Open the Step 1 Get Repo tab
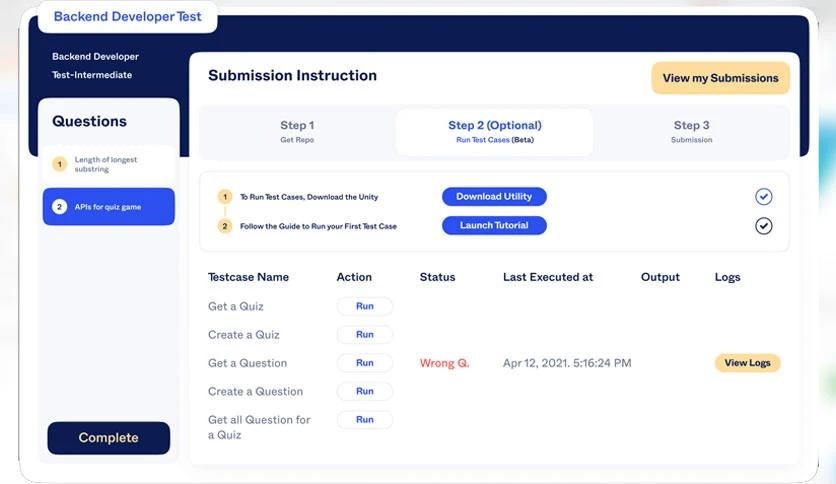Viewport: 836px width, 484px height. pyautogui.click(x=297, y=132)
